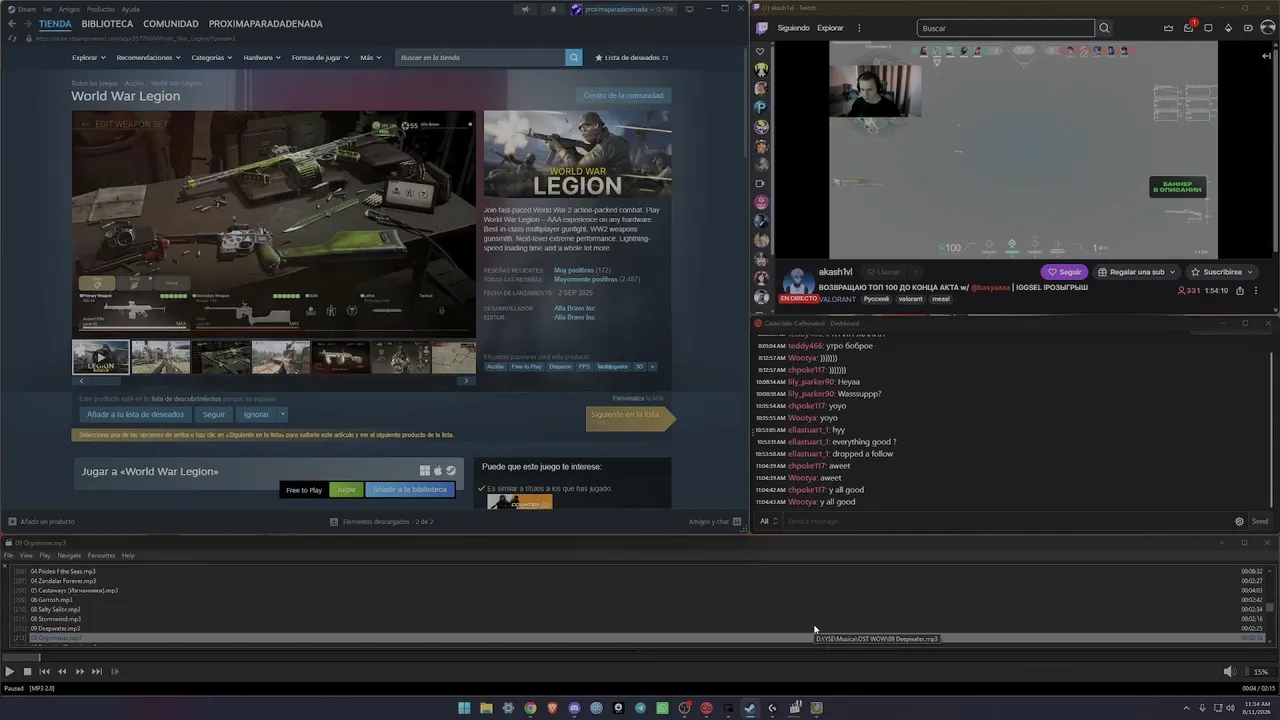Screen dimensions: 1280x720
Task: Switch to the BIBLIOTECA tab in Steam
Action: (107, 24)
